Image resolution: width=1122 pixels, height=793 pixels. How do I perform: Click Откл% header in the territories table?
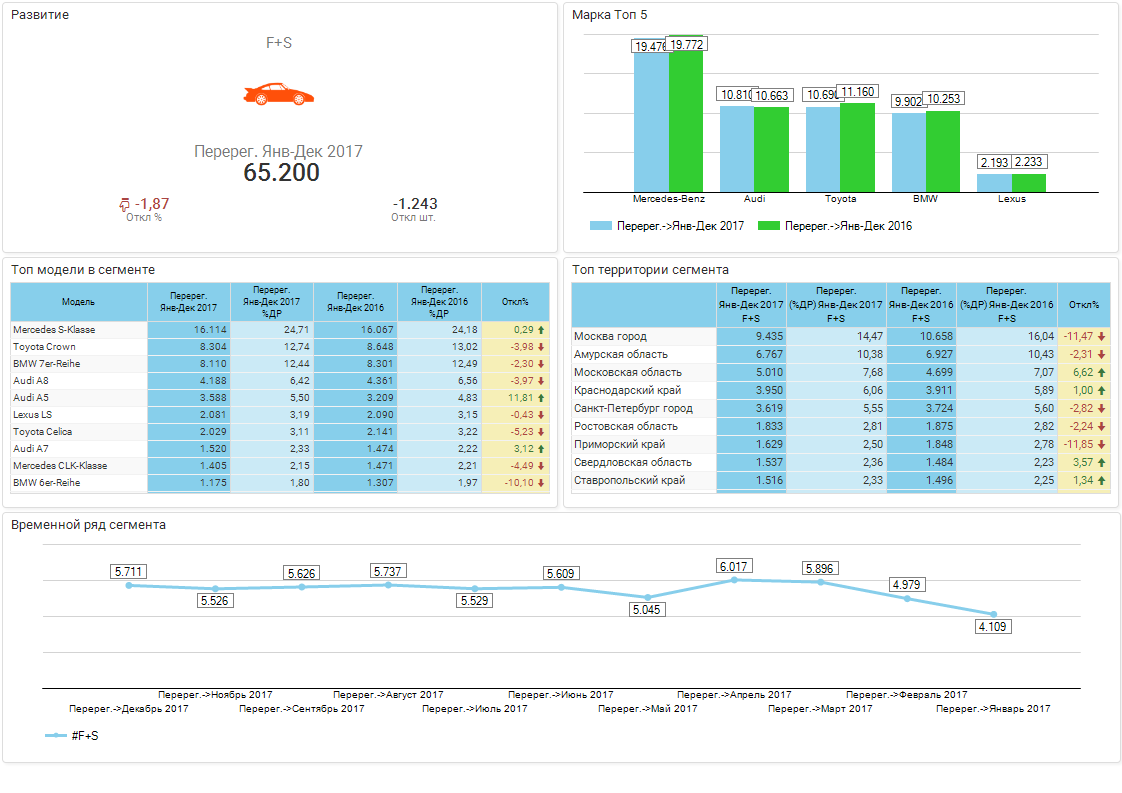pyautogui.click(x=1083, y=305)
